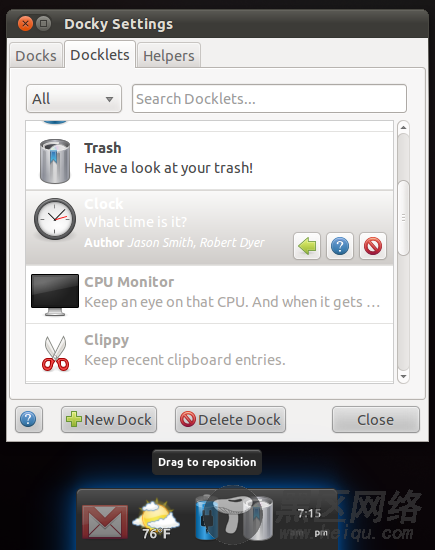Click the scrollbar up arrow
Image resolution: width=435 pixels, height=550 pixels.
tap(403, 127)
